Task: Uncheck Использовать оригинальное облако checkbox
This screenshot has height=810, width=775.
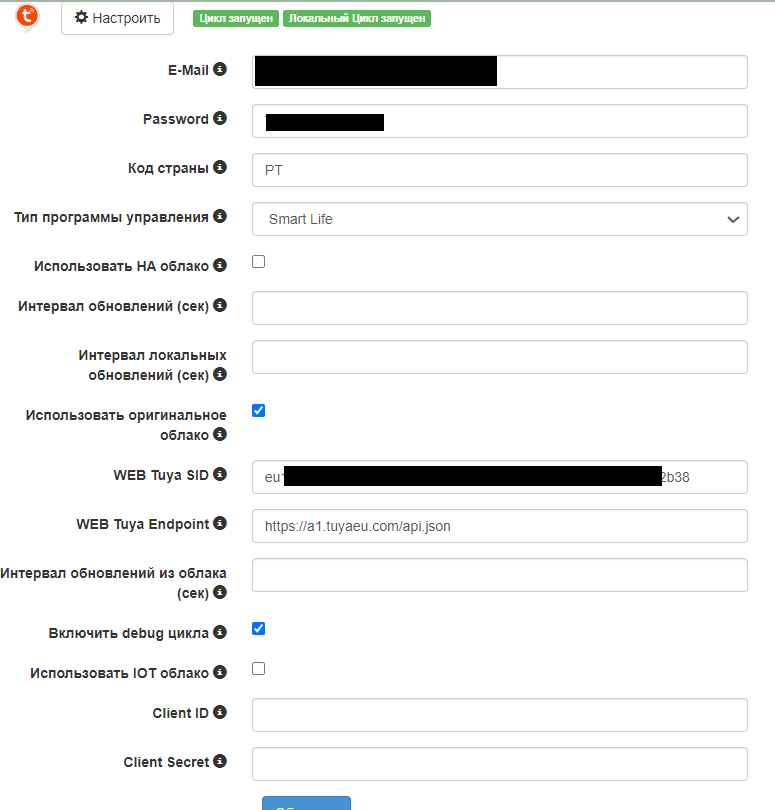Action: coord(258,410)
